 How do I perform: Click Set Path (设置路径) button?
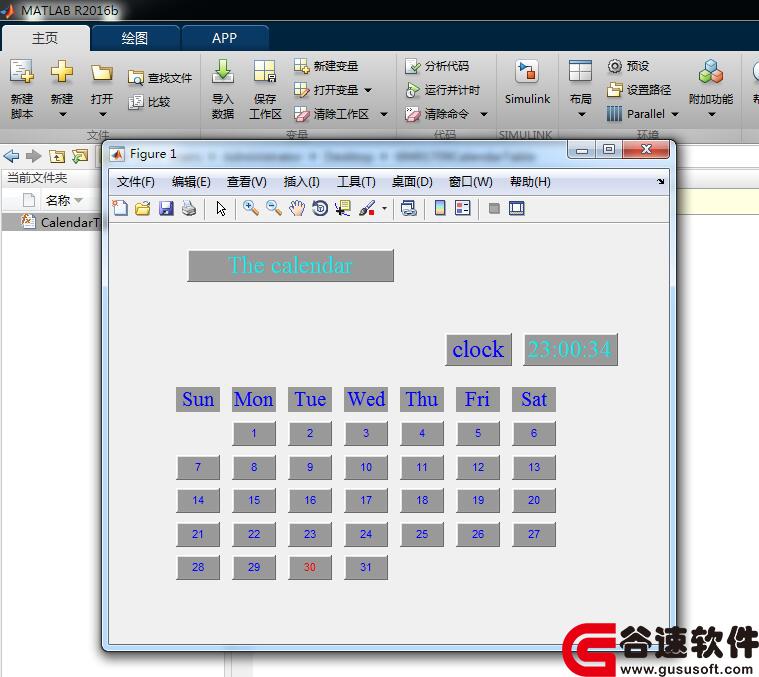tap(639, 90)
